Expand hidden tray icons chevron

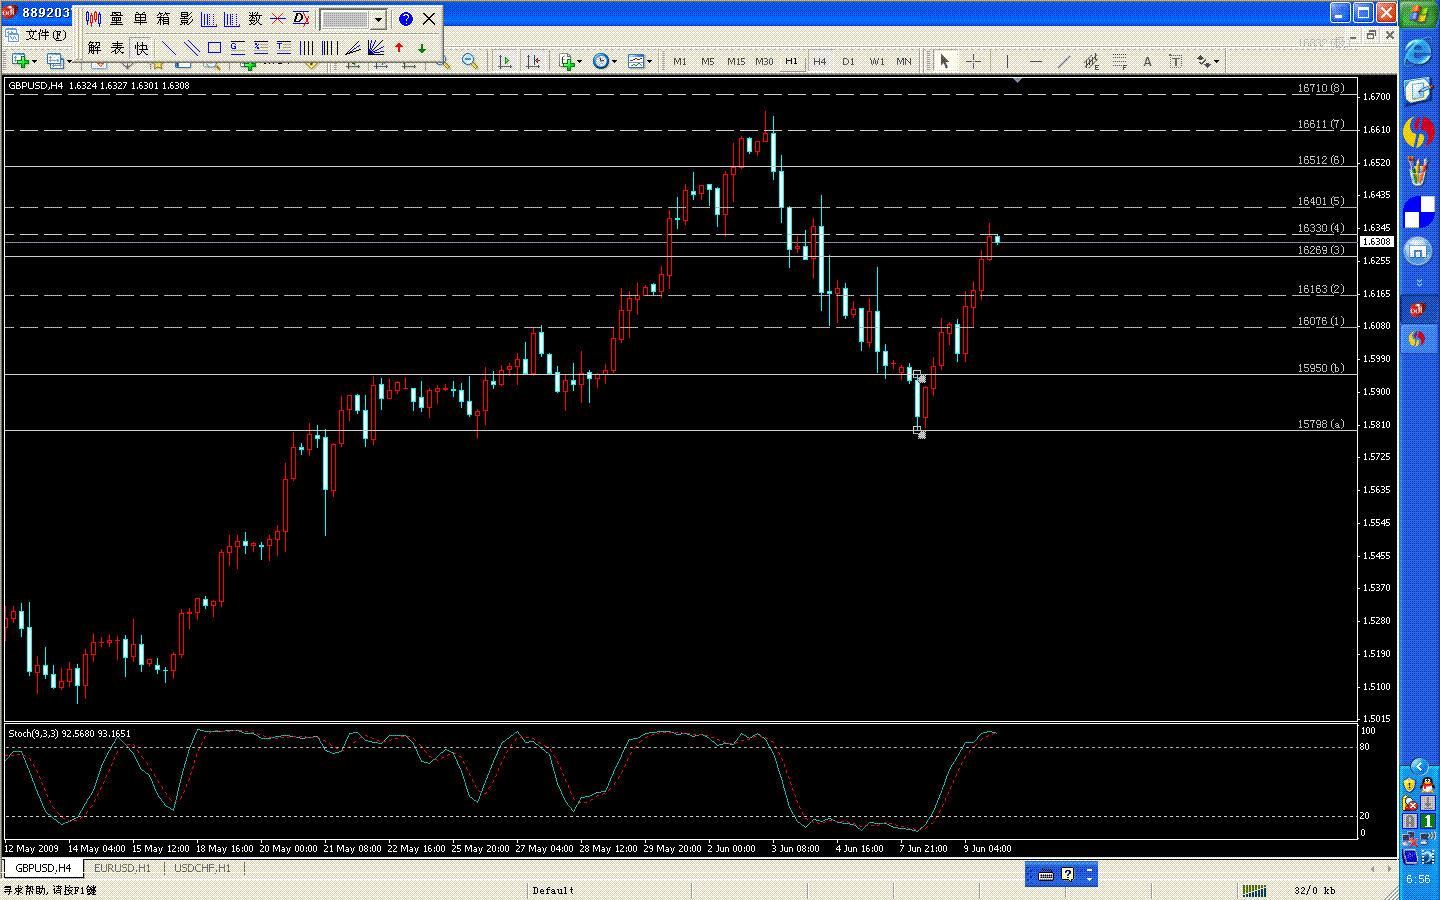1418,766
